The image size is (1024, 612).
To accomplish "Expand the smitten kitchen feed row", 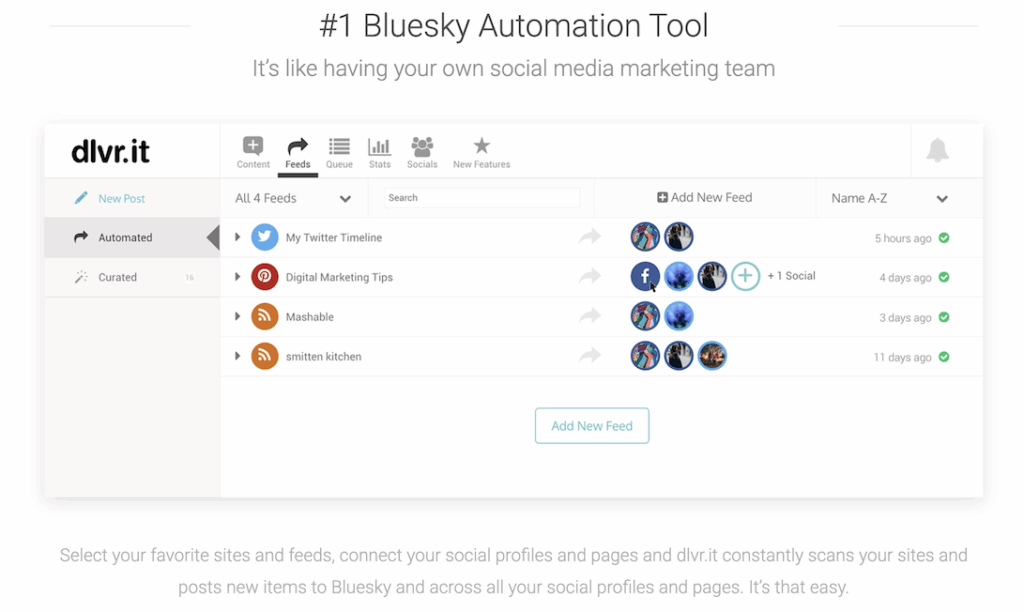I will [x=238, y=357].
